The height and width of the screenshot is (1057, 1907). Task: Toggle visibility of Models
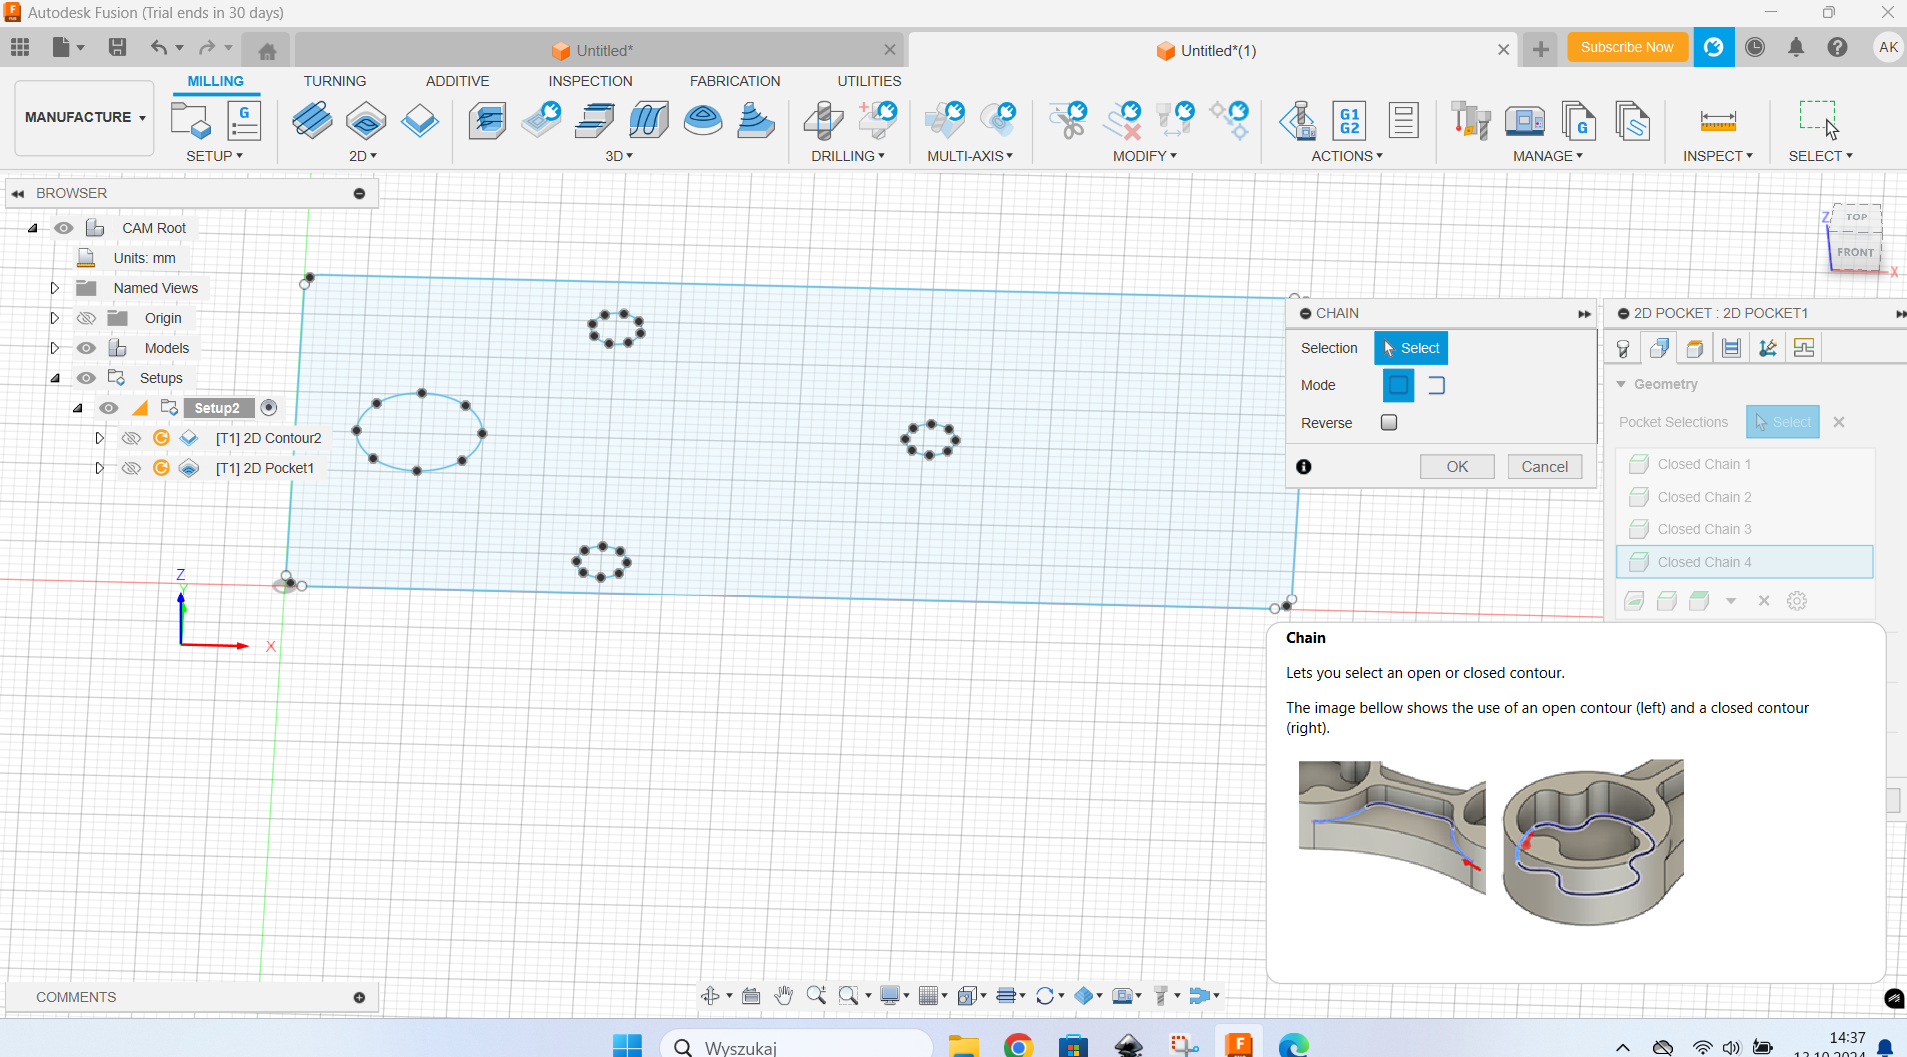pyautogui.click(x=87, y=348)
